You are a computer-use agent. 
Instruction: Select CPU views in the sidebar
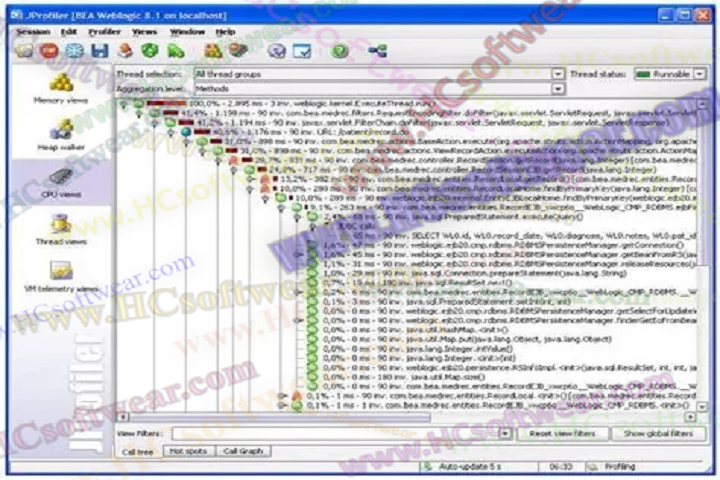click(61, 183)
